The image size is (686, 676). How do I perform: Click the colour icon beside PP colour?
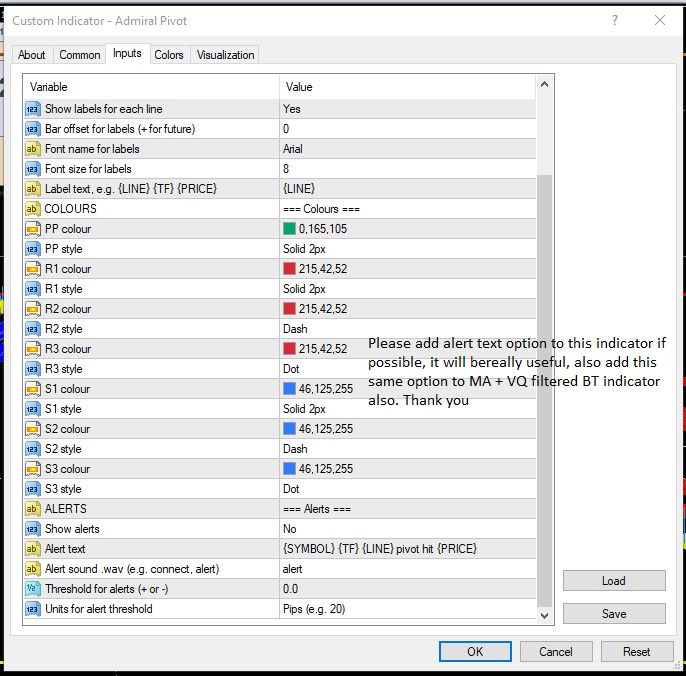coord(33,229)
